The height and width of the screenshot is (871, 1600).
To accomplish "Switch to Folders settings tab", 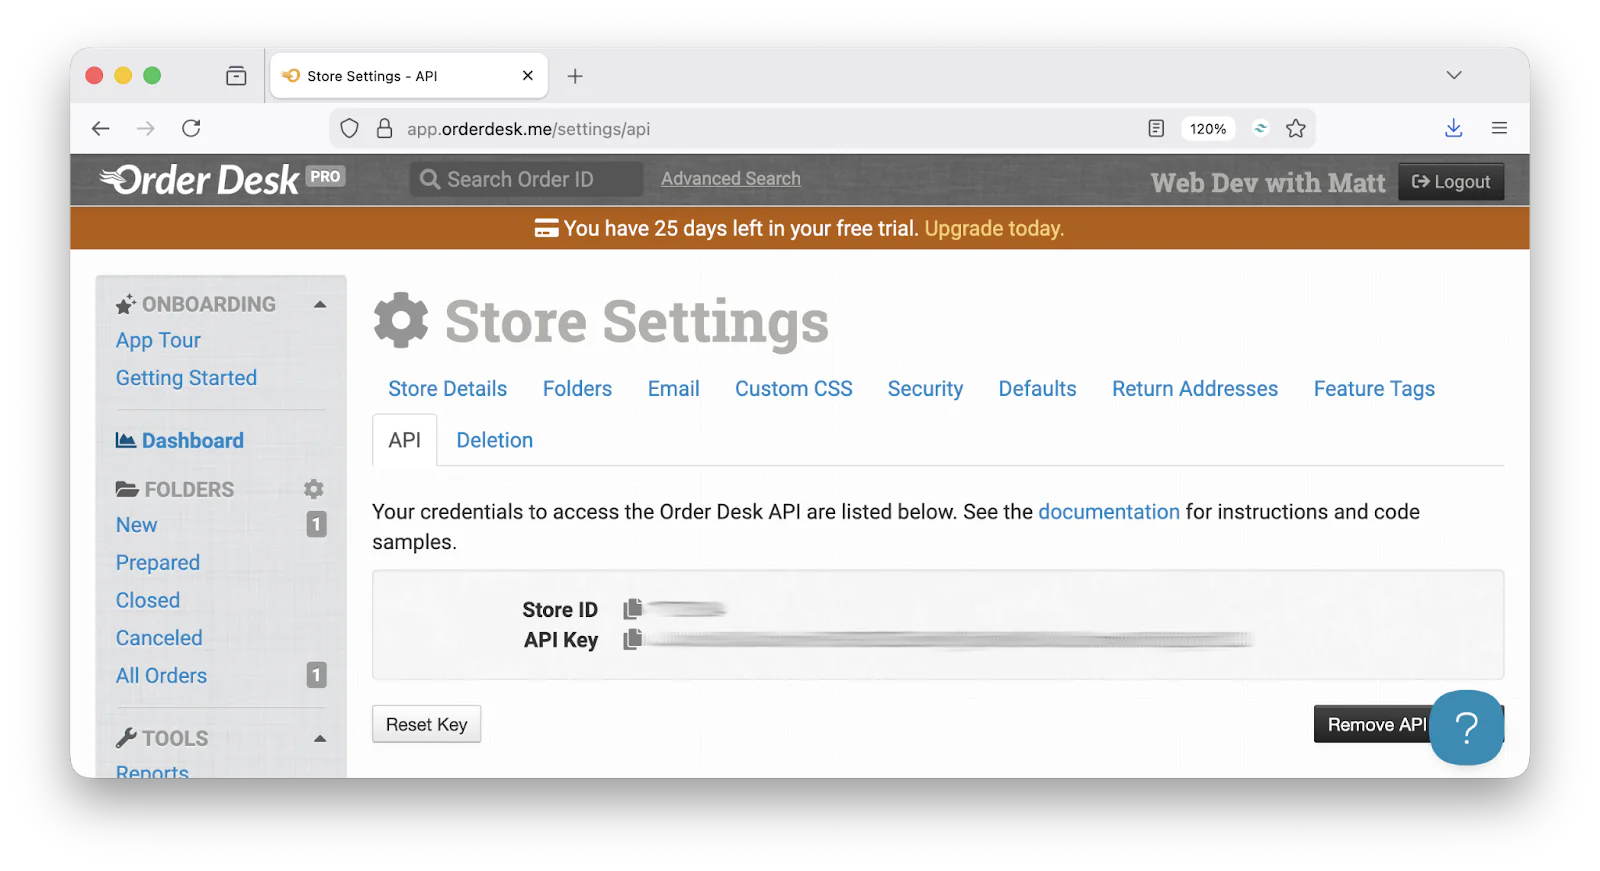I will point(577,389).
